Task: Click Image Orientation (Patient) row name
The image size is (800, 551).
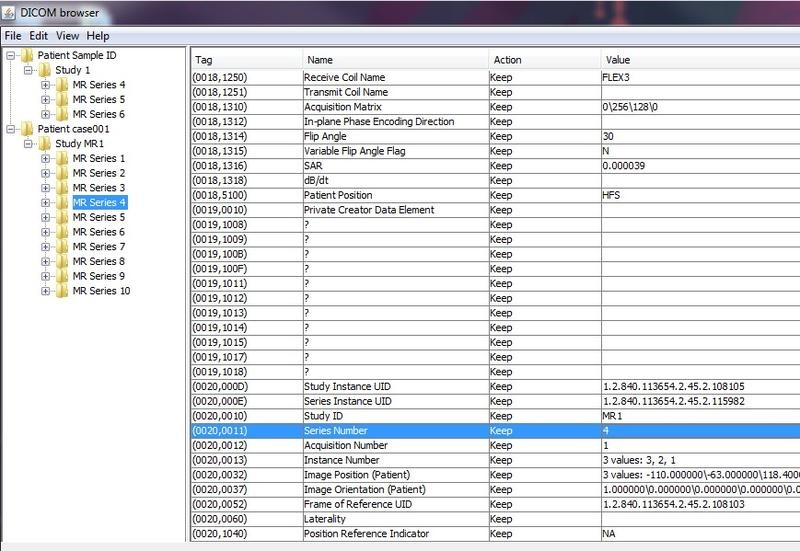Action: click(x=395, y=490)
